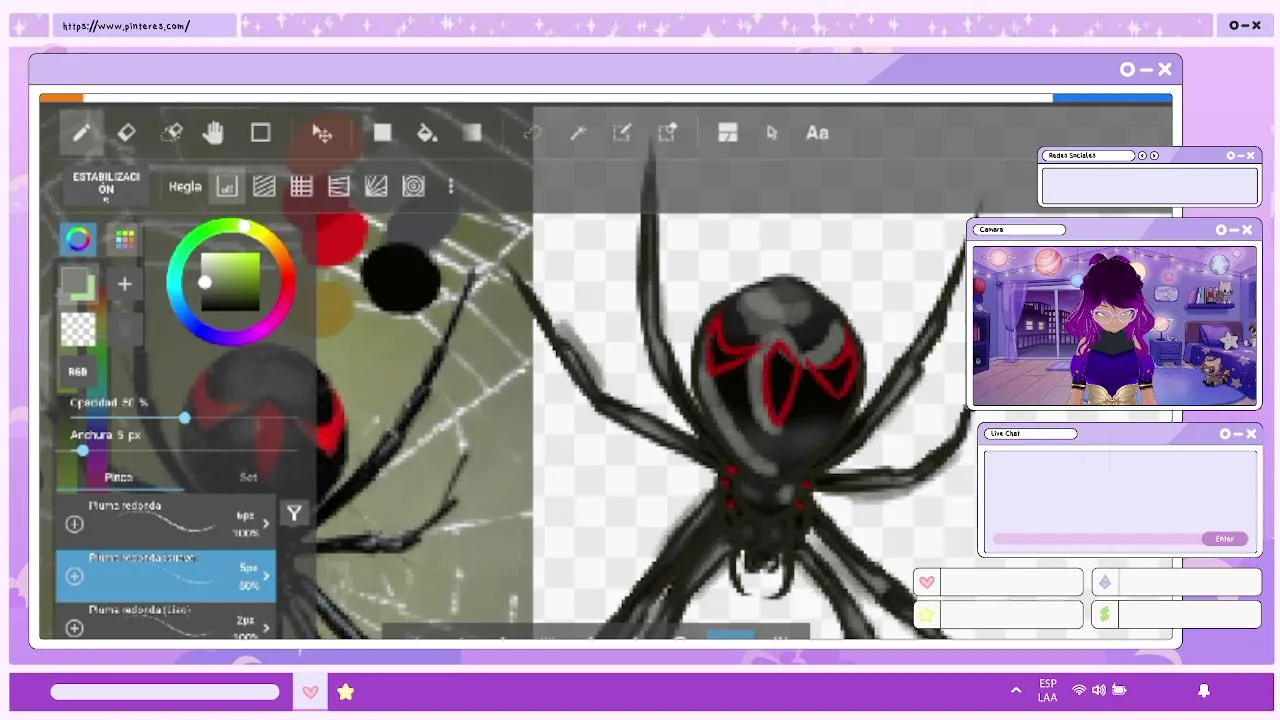Select the Aa text tool
The height and width of the screenshot is (720, 1280).
pos(817,133)
